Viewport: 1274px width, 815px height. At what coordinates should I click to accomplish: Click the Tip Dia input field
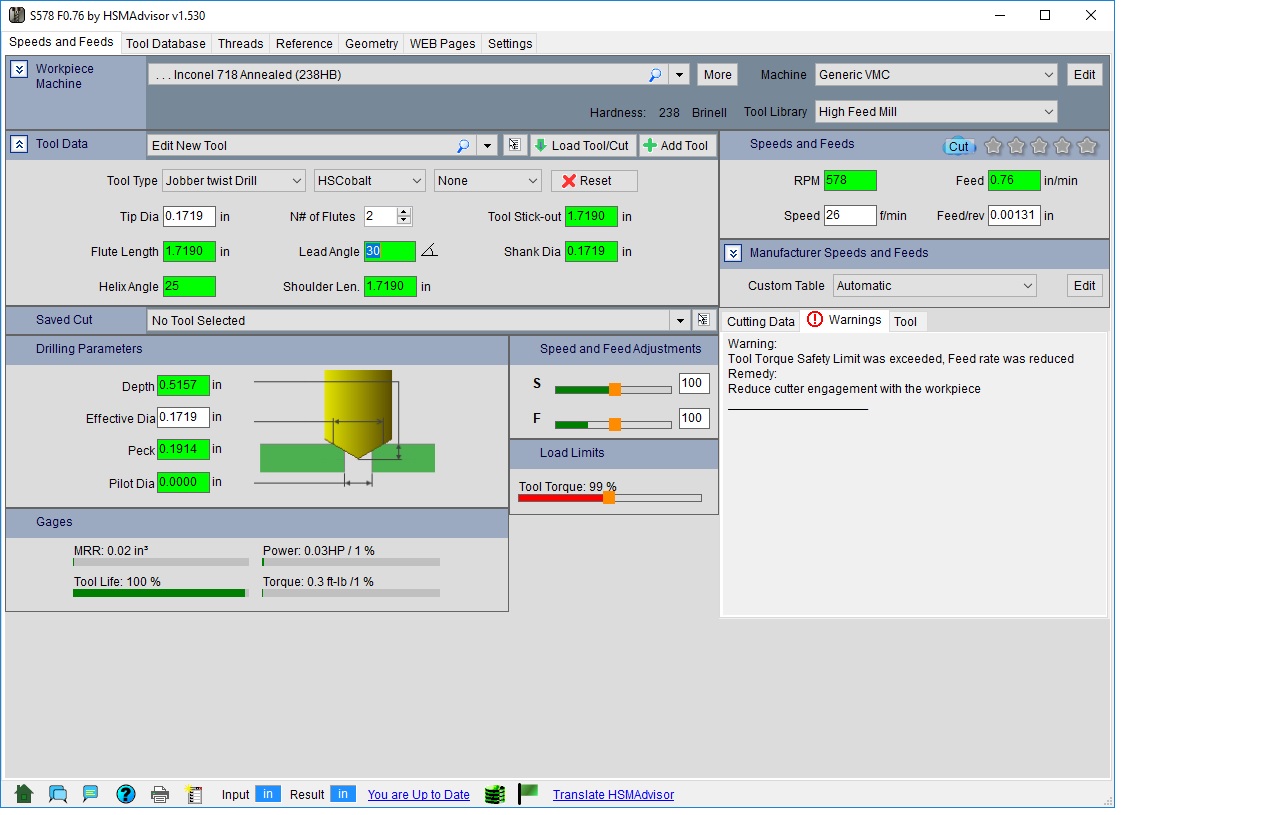(x=189, y=216)
